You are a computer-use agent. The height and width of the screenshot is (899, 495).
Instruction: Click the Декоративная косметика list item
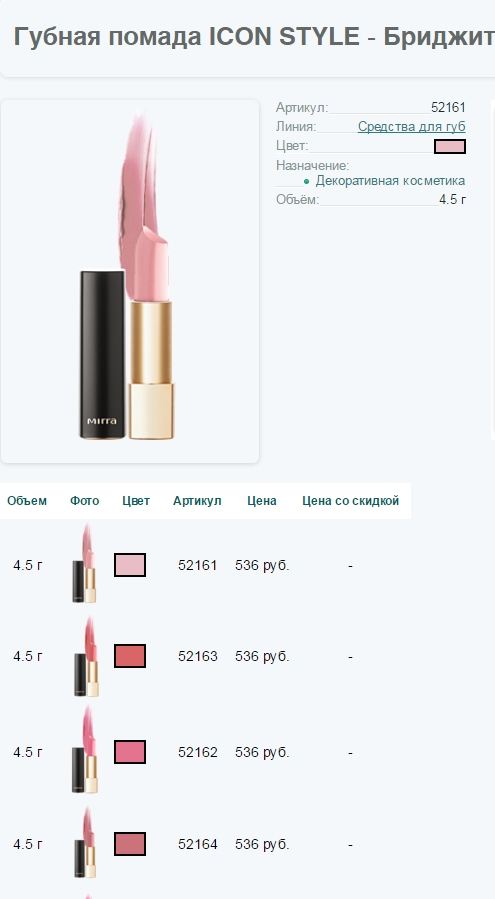pyautogui.click(x=390, y=181)
